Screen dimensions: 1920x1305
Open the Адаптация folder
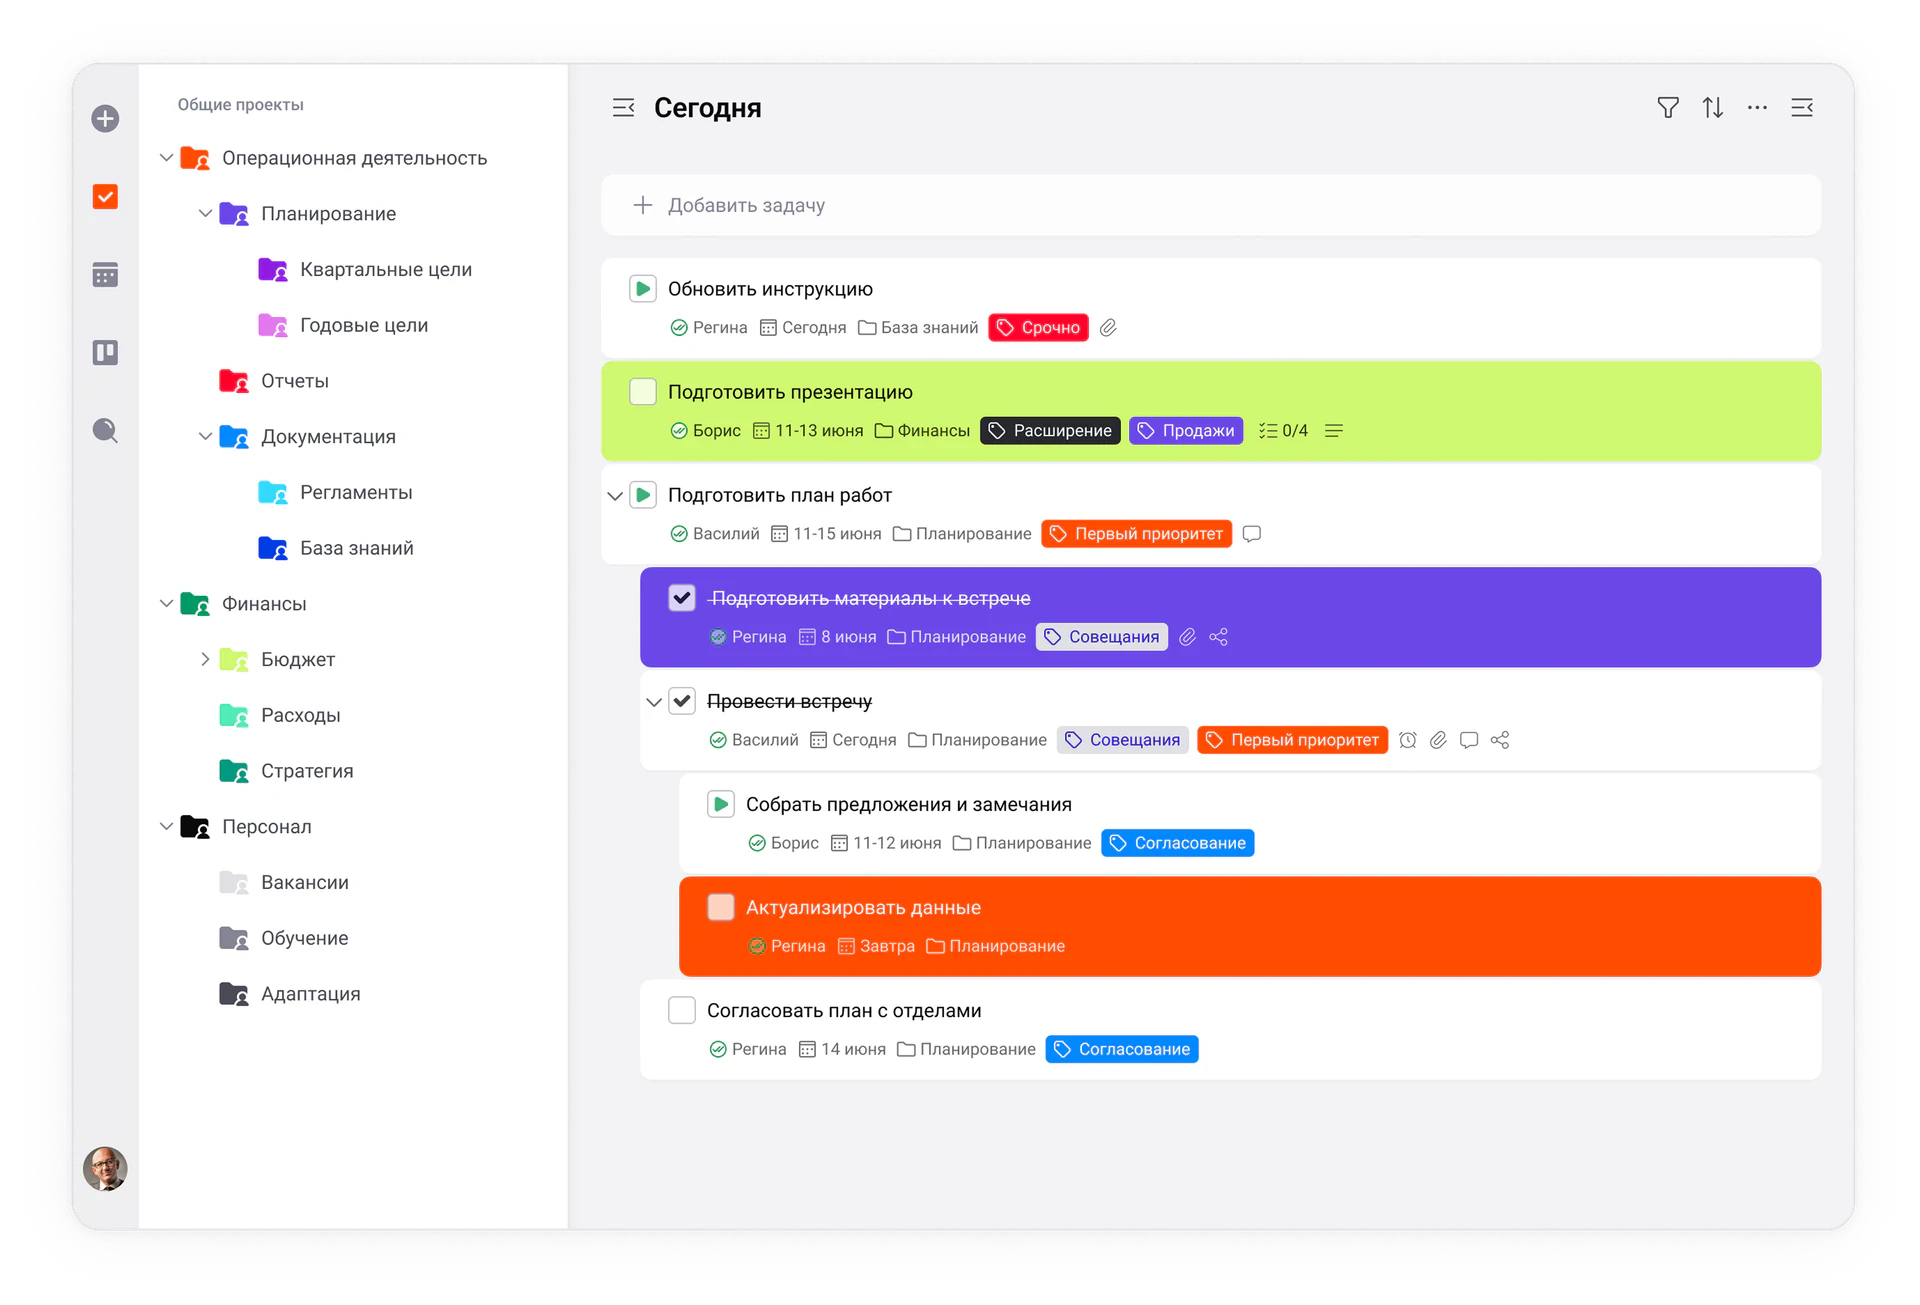[289, 995]
